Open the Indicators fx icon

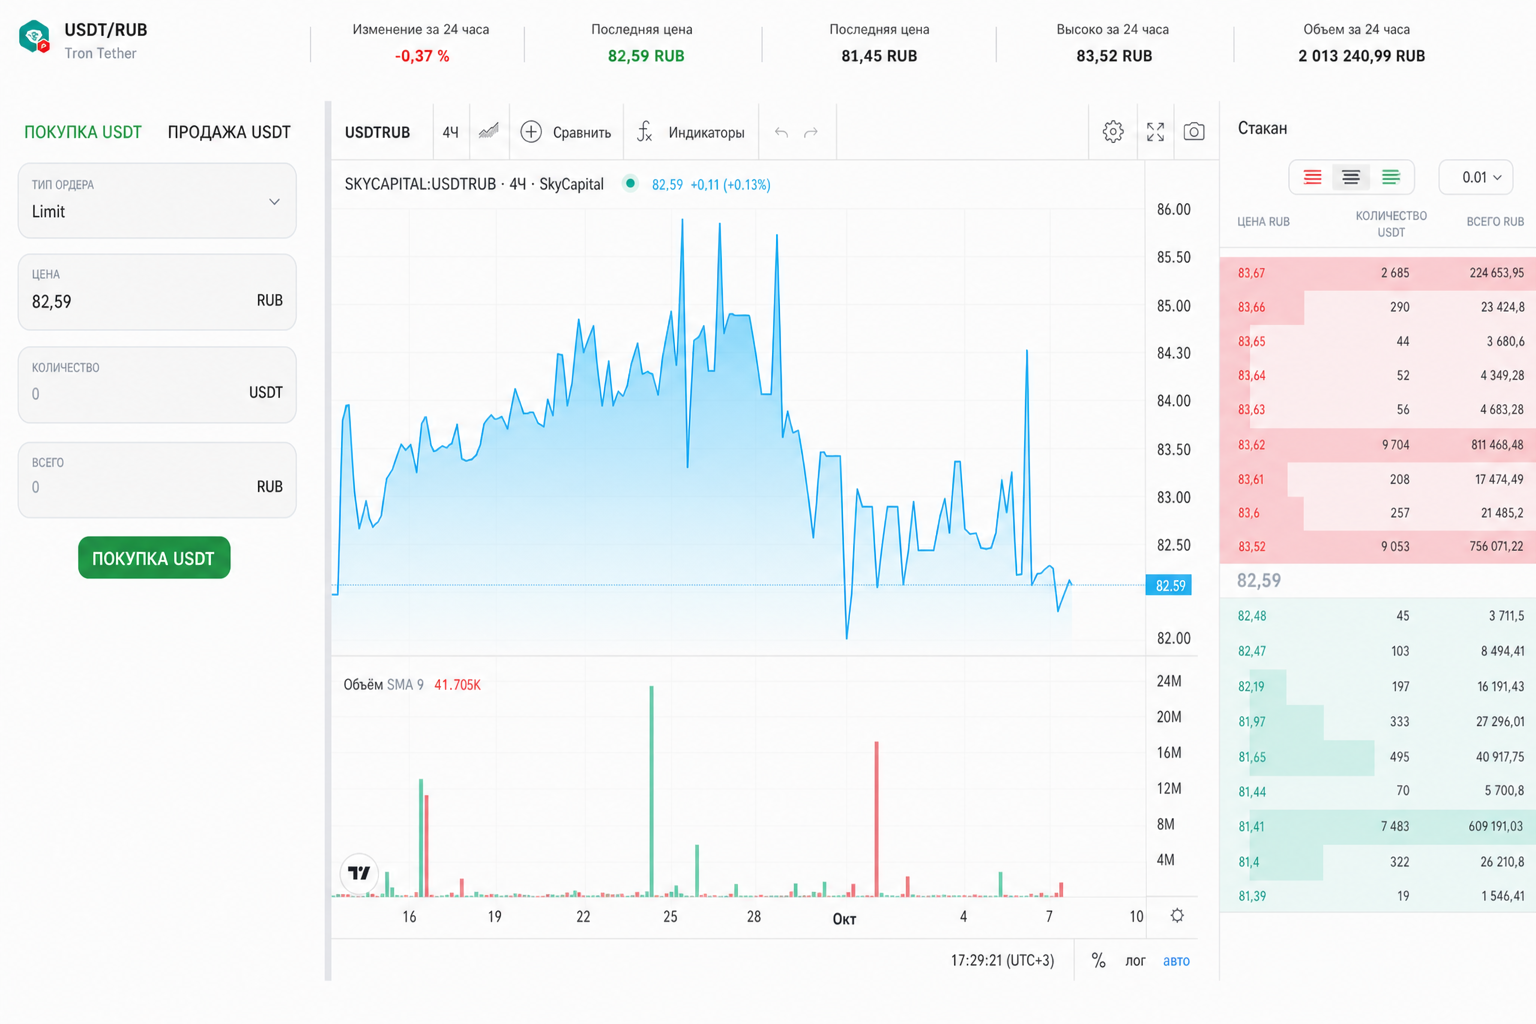tap(645, 131)
